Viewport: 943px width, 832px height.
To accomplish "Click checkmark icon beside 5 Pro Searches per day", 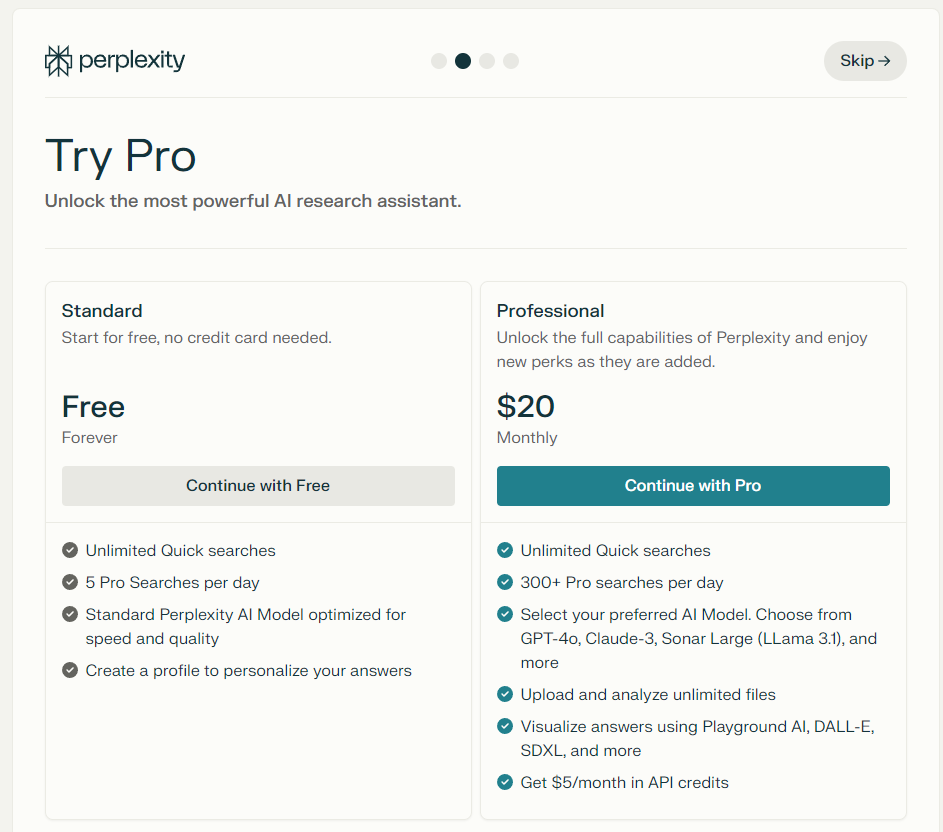I will pos(70,582).
